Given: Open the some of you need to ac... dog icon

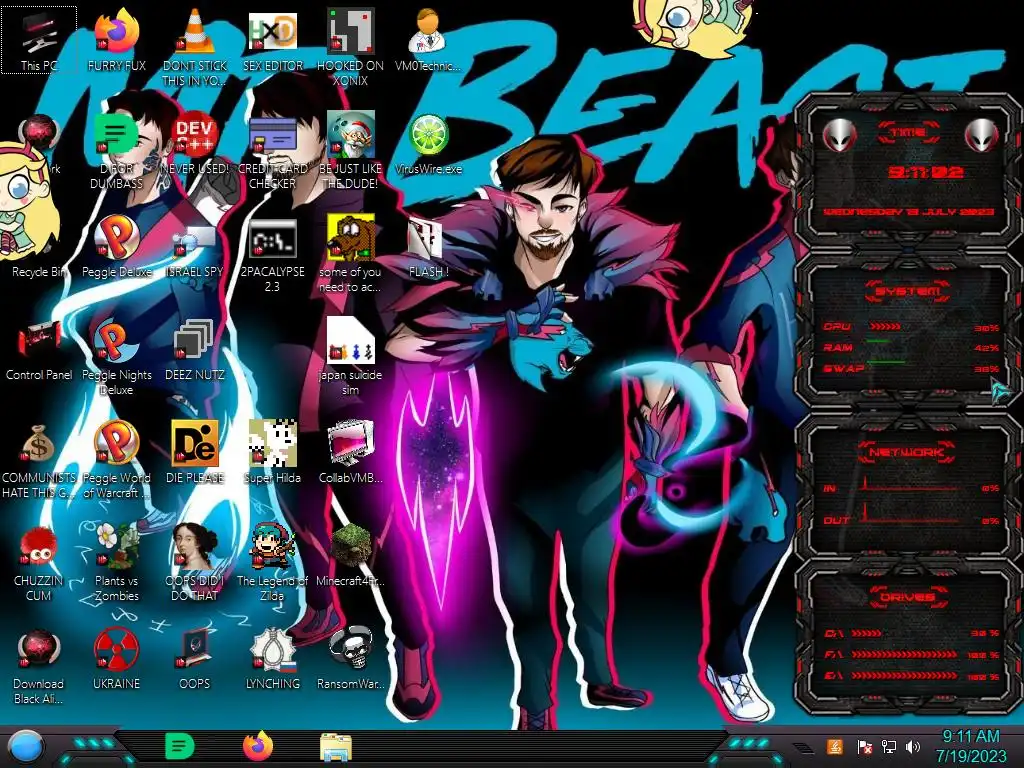Looking at the screenshot, I should [351, 255].
